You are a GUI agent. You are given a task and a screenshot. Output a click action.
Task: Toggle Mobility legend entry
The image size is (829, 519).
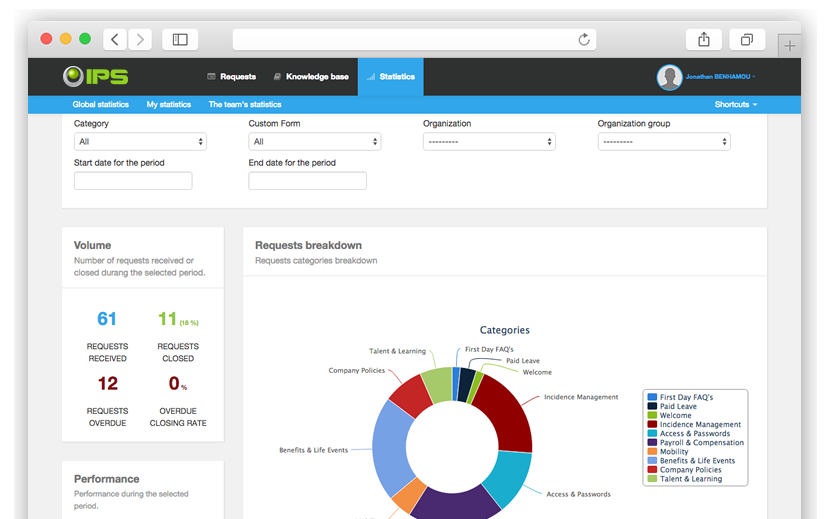point(668,451)
